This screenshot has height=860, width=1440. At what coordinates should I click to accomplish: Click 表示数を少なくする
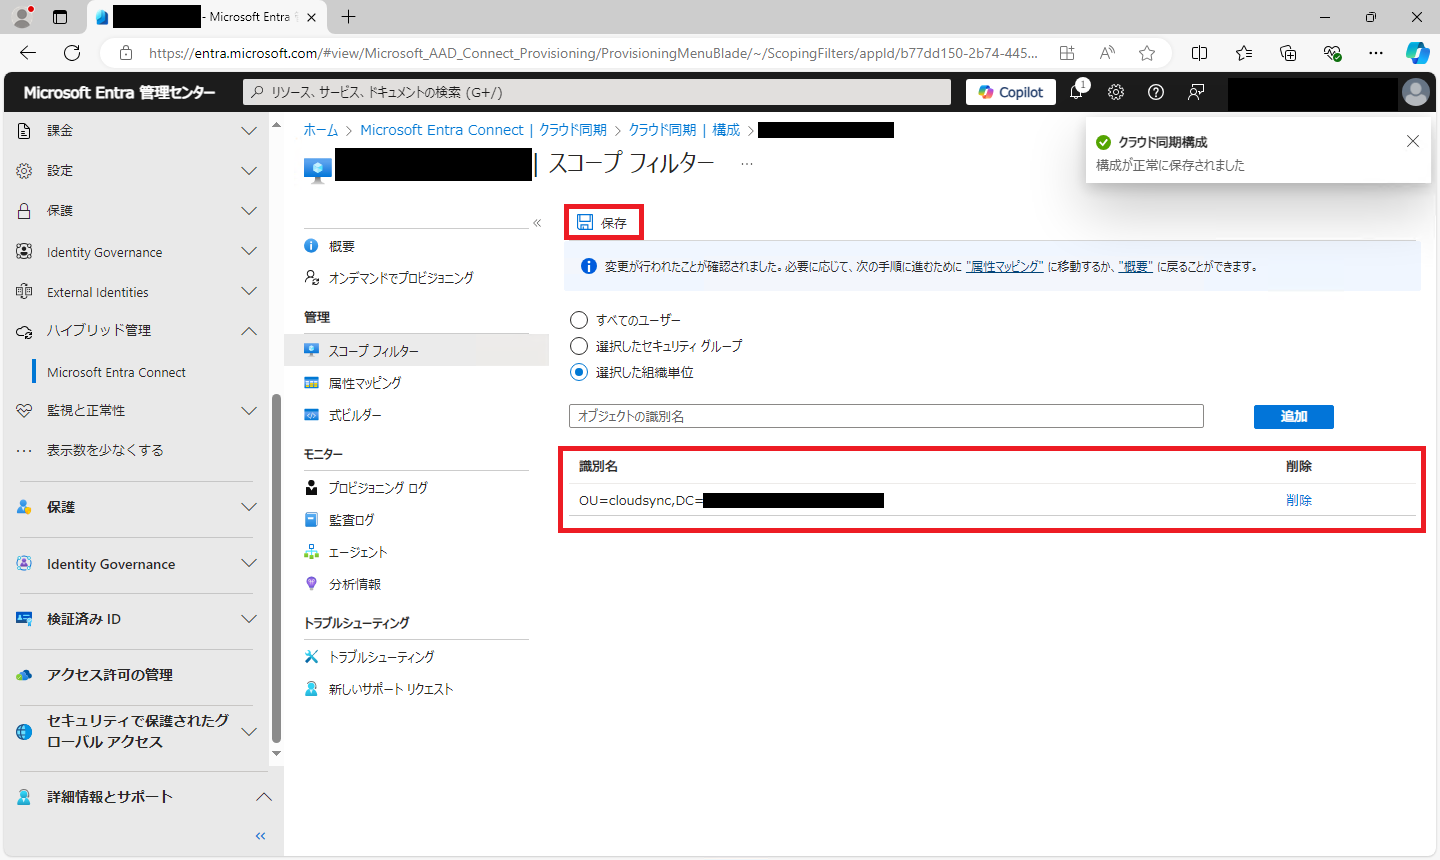point(105,450)
